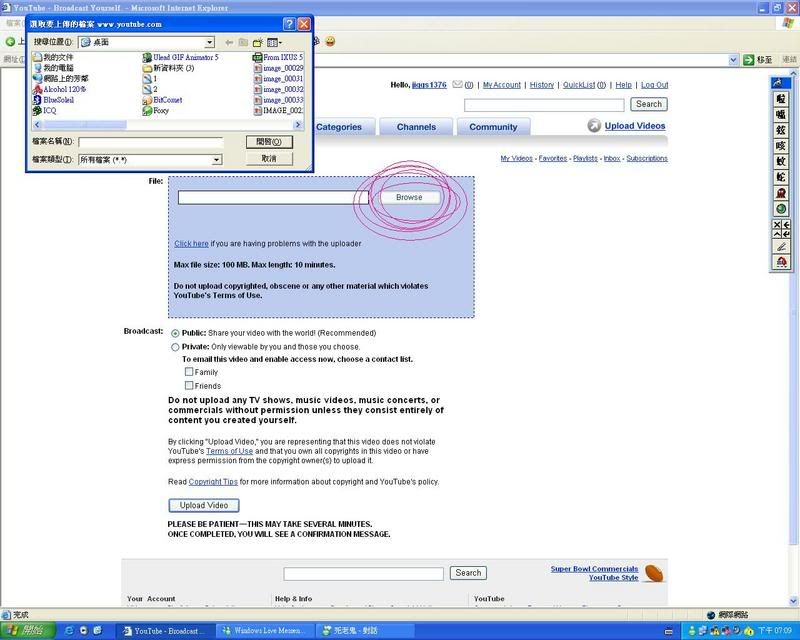The width and height of the screenshot is (800, 640).
Task: Click the dialog help question mark button
Action: pos(289,24)
